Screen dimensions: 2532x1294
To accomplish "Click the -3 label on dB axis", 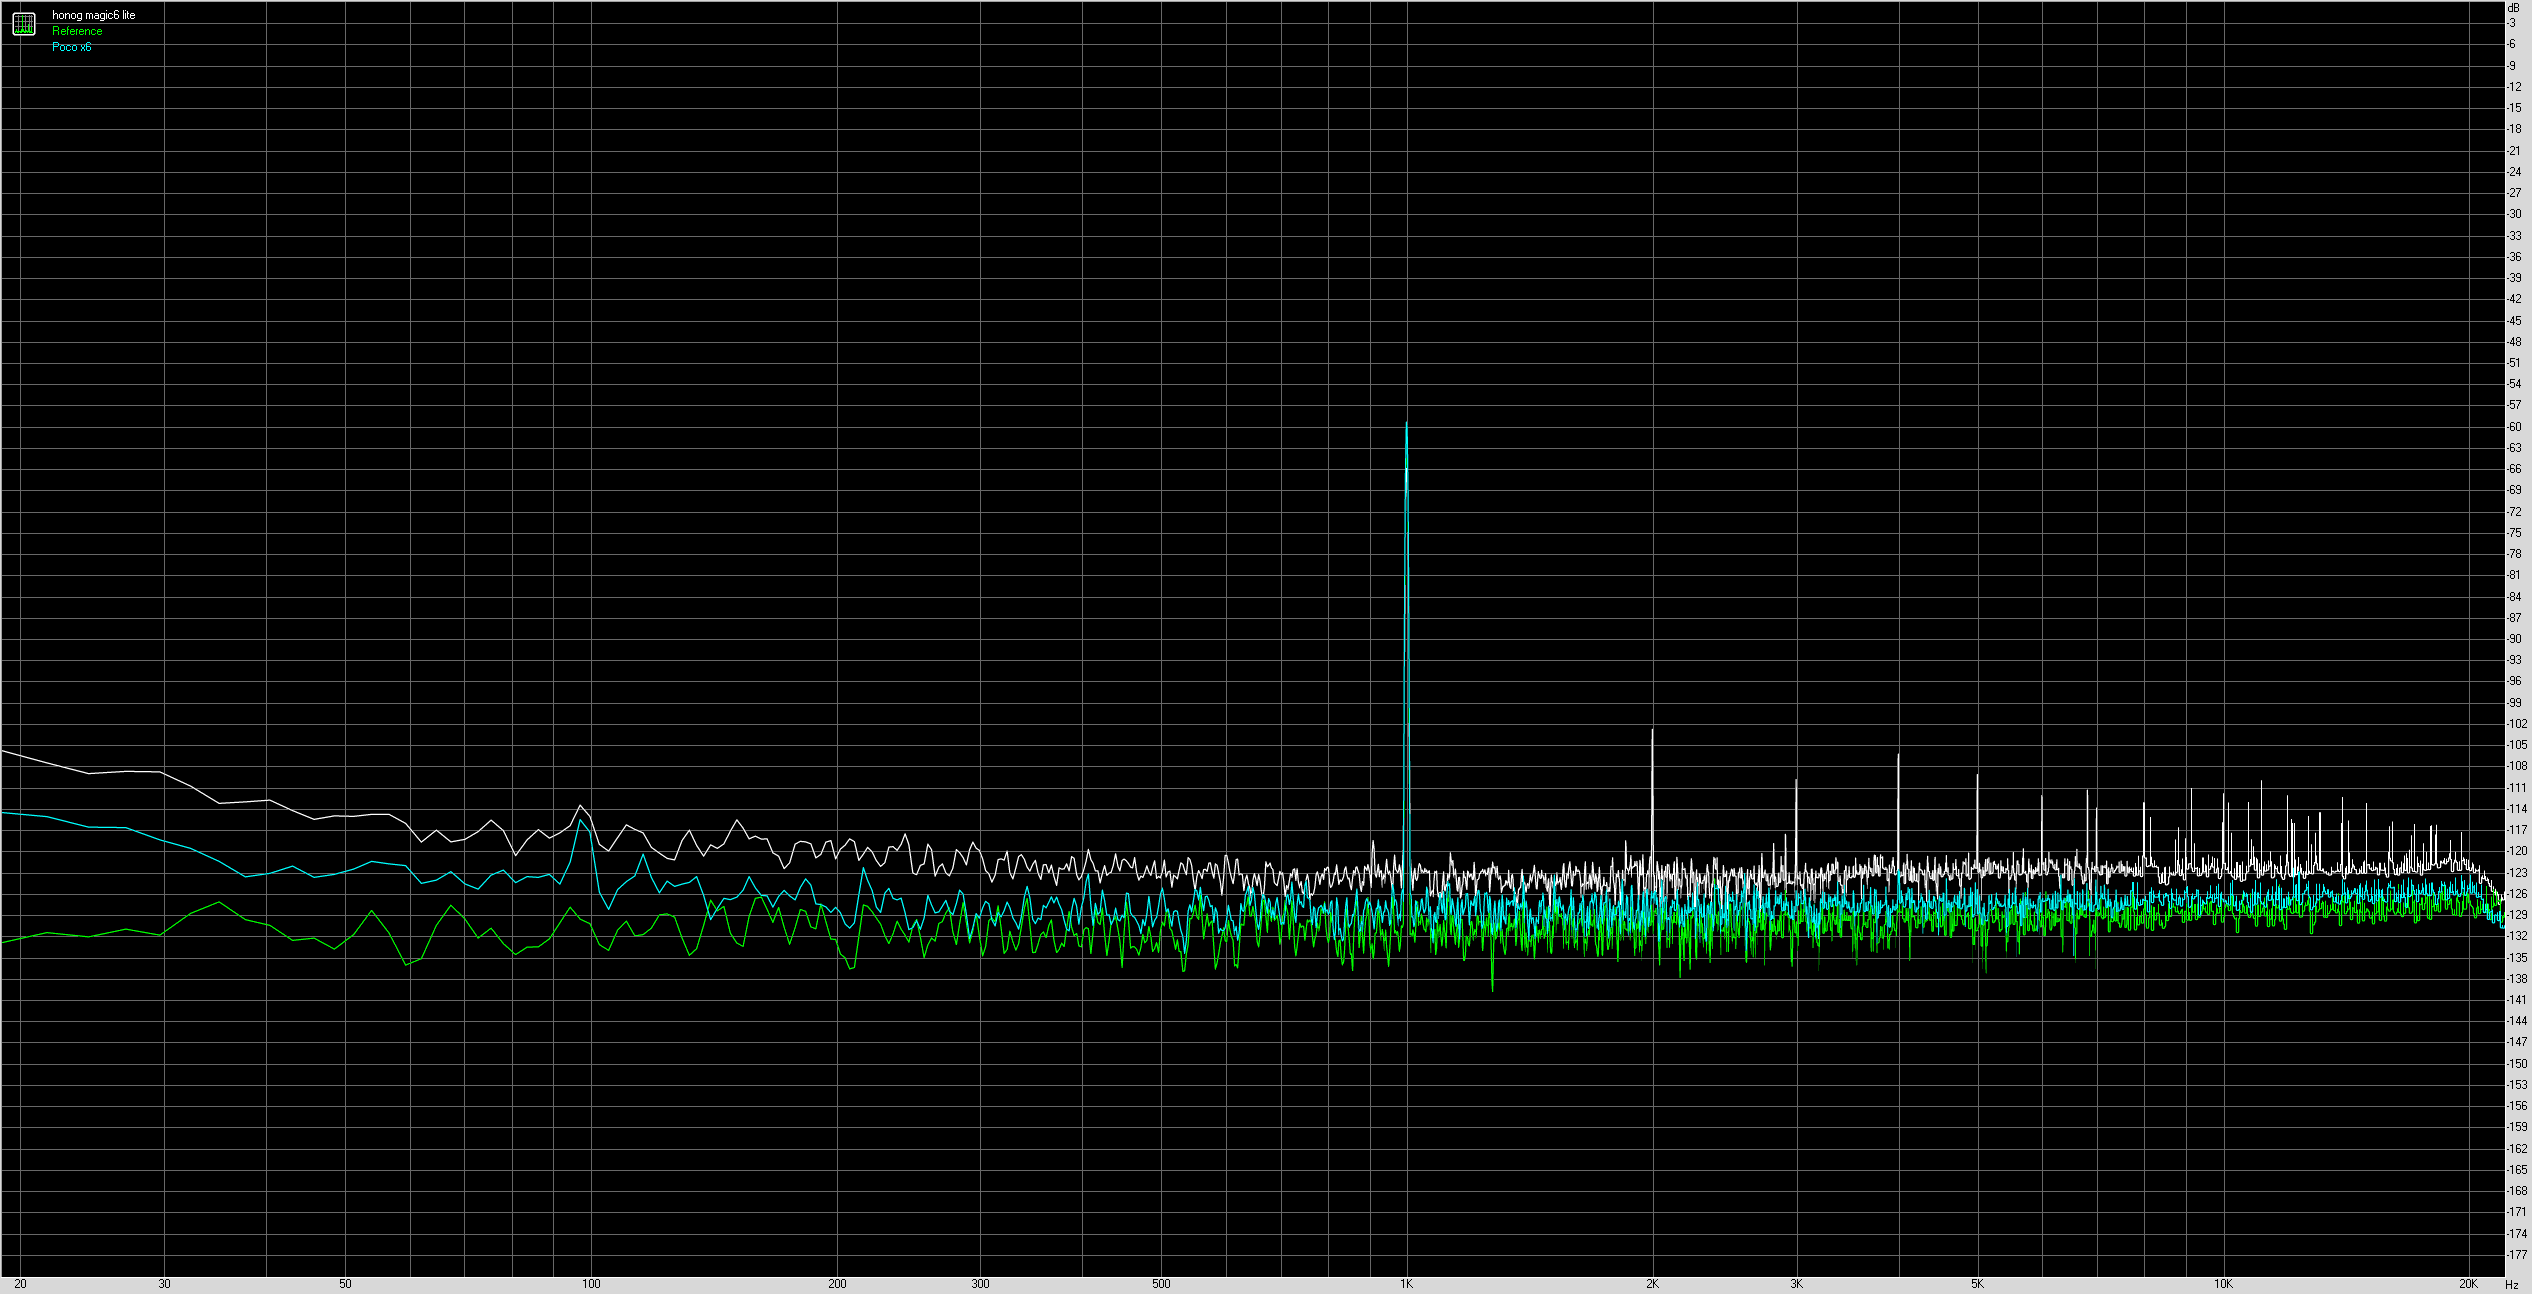I will [2512, 23].
